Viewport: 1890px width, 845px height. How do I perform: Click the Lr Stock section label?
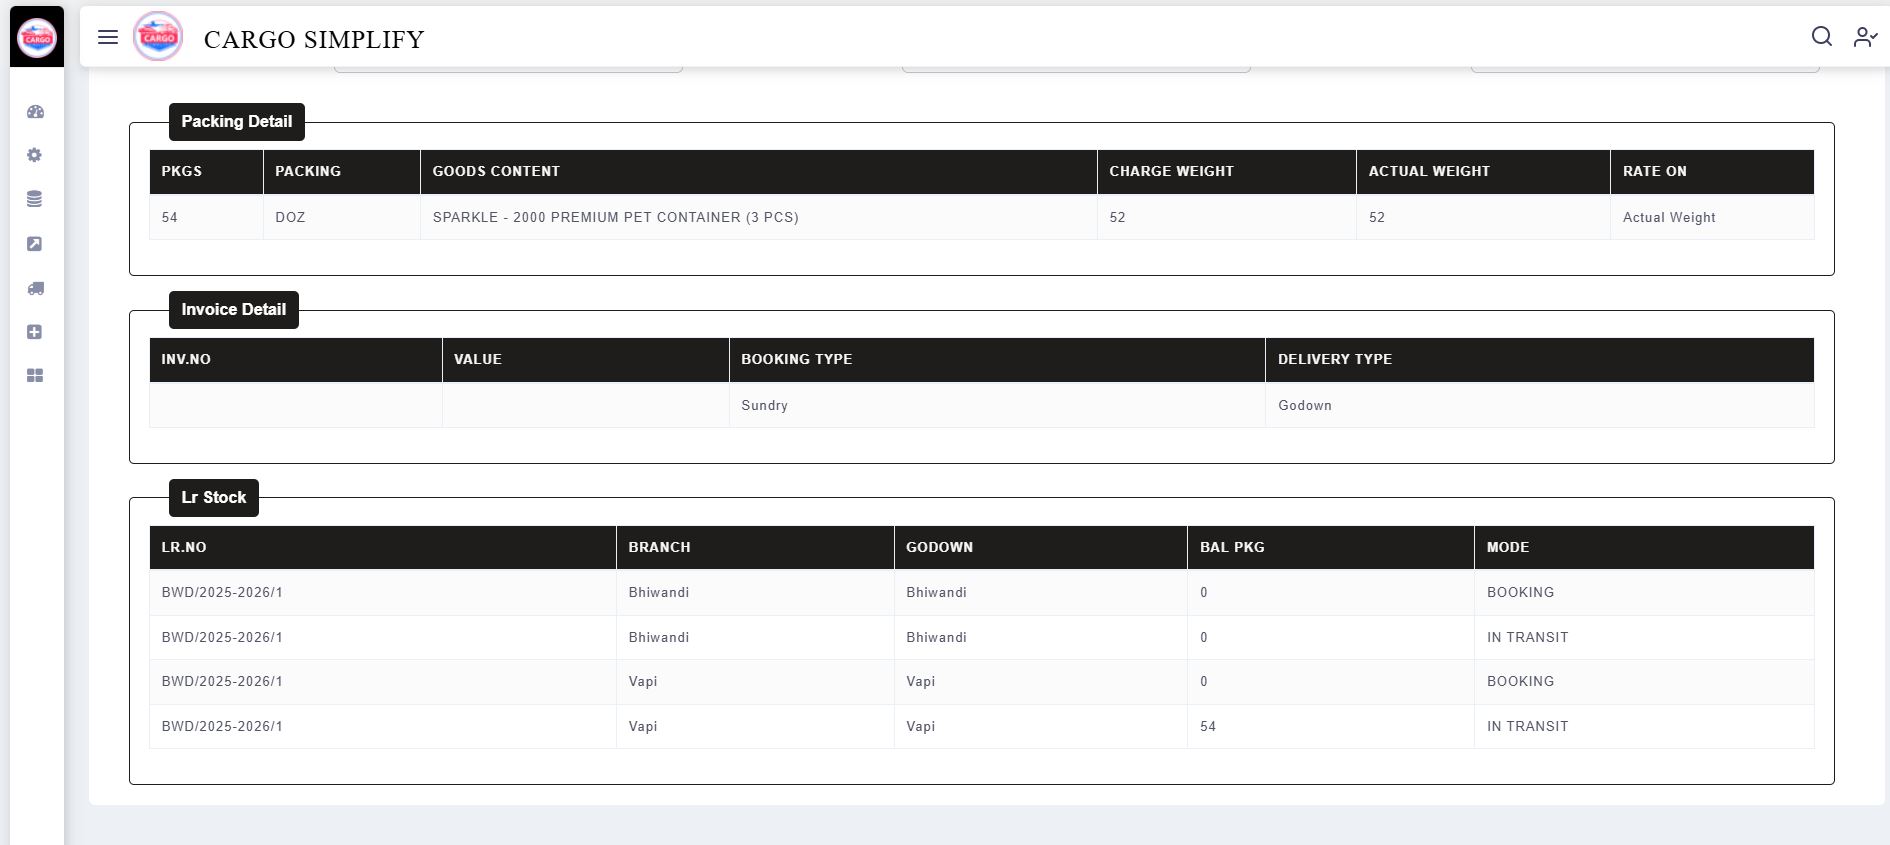pos(213,498)
